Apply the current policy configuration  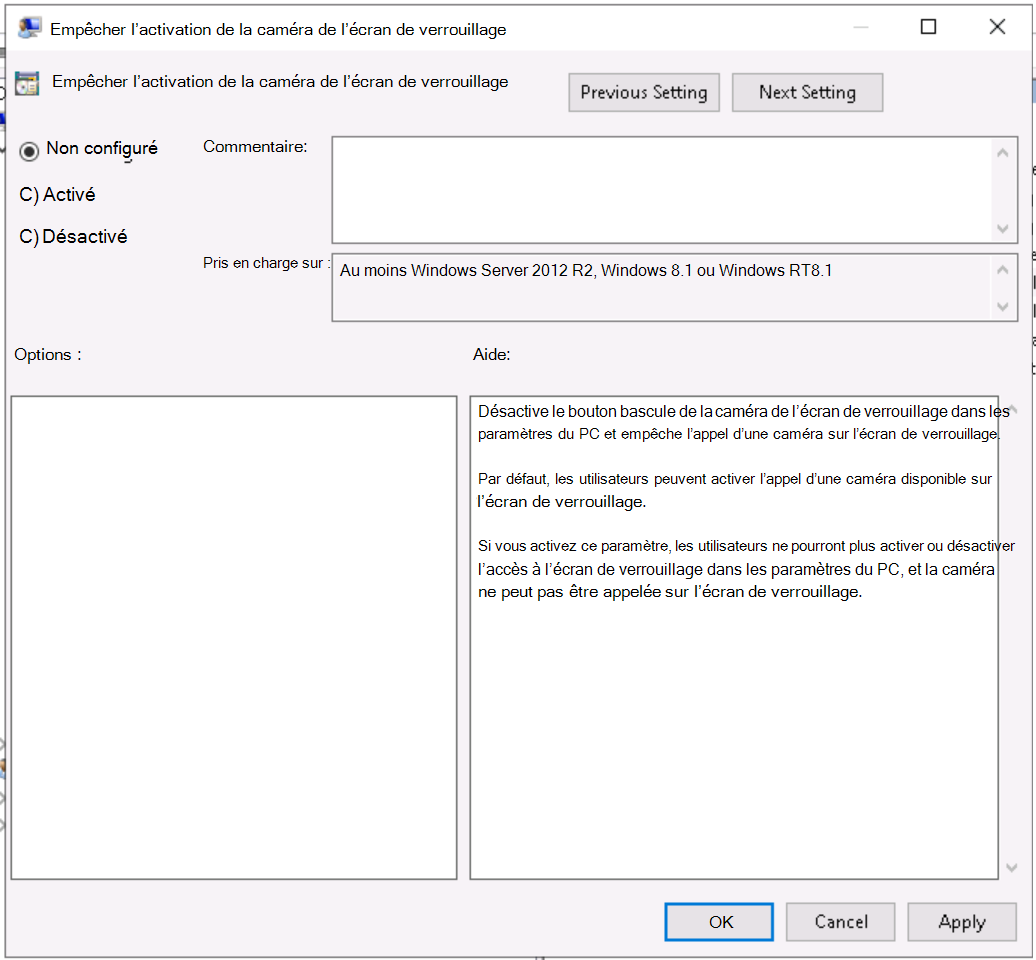point(961,921)
